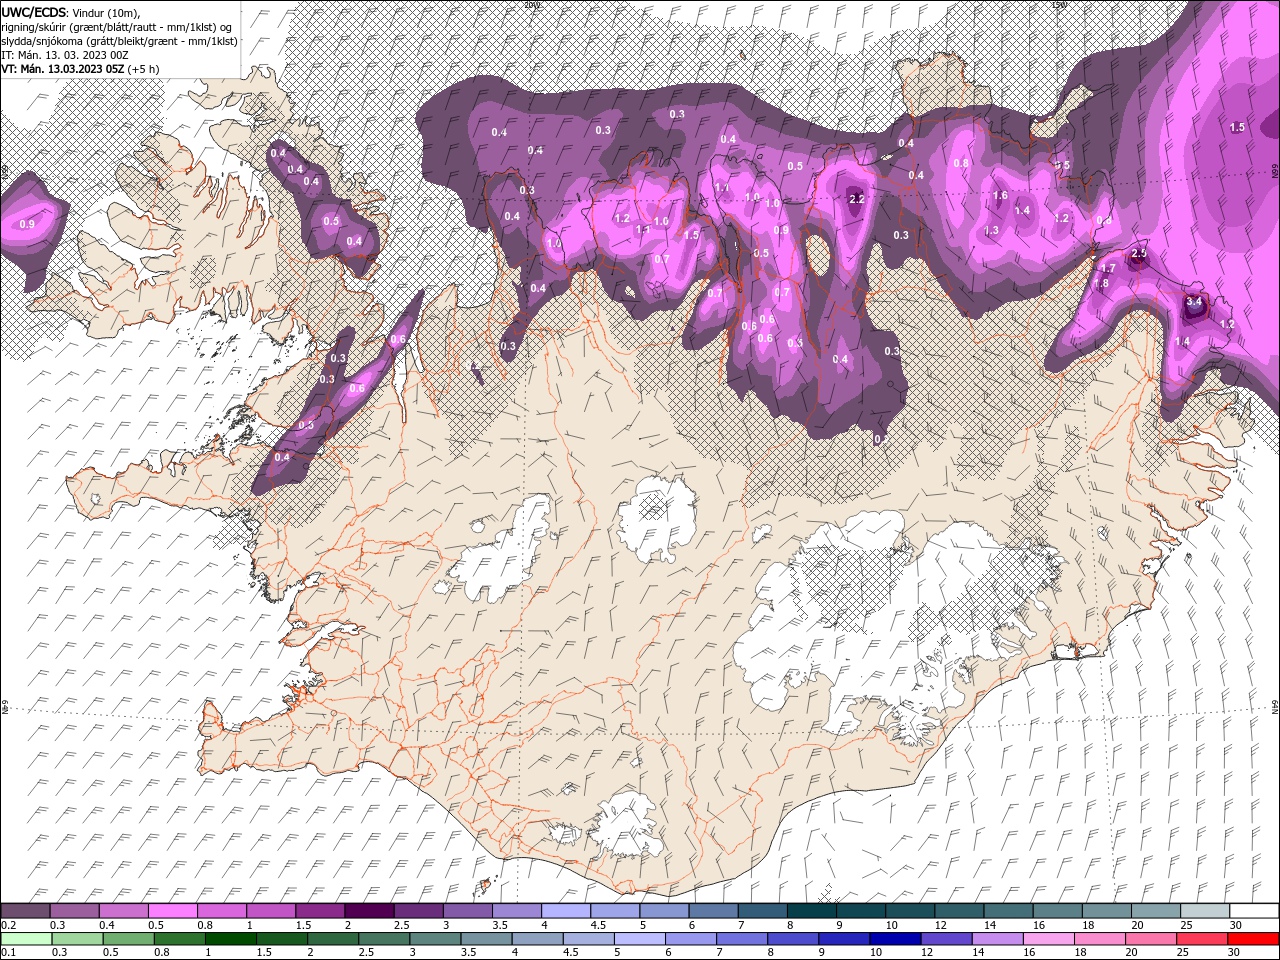The width and height of the screenshot is (1280, 960).
Task: Click the '0.2' label under the snow scale
Action: (8, 925)
